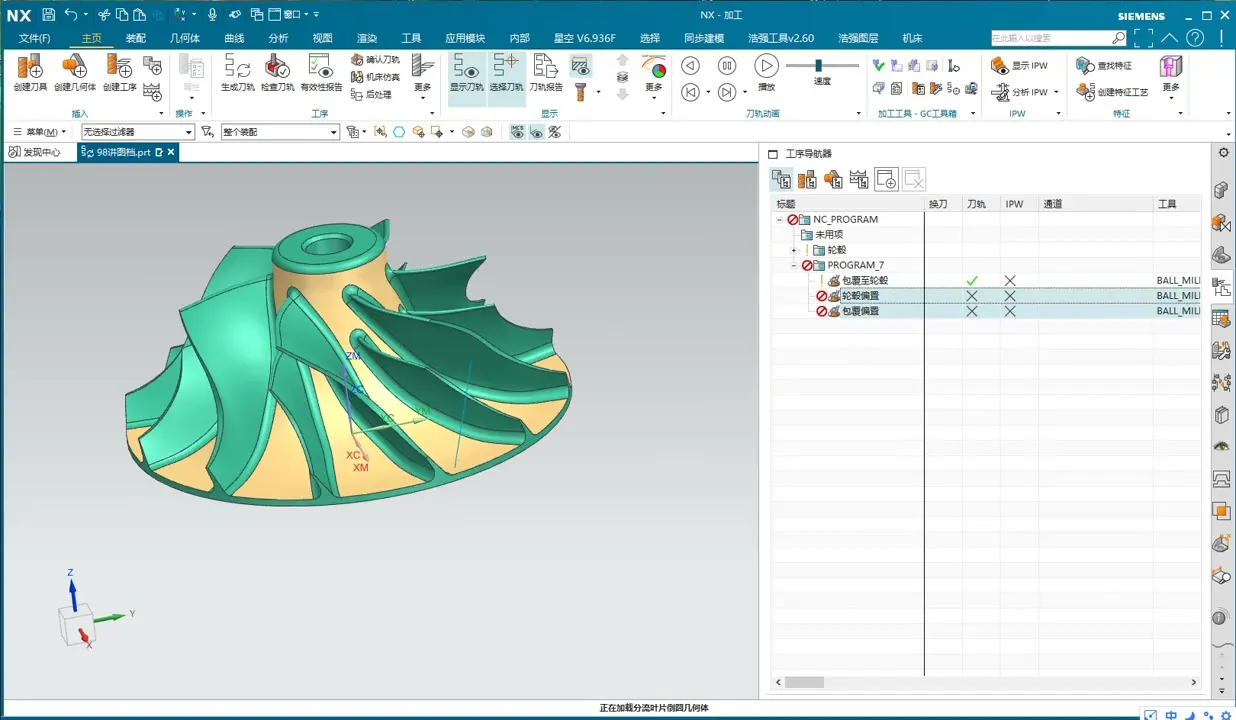Click the 生成刀轨 (Generate Tool Path) icon

click(237, 68)
